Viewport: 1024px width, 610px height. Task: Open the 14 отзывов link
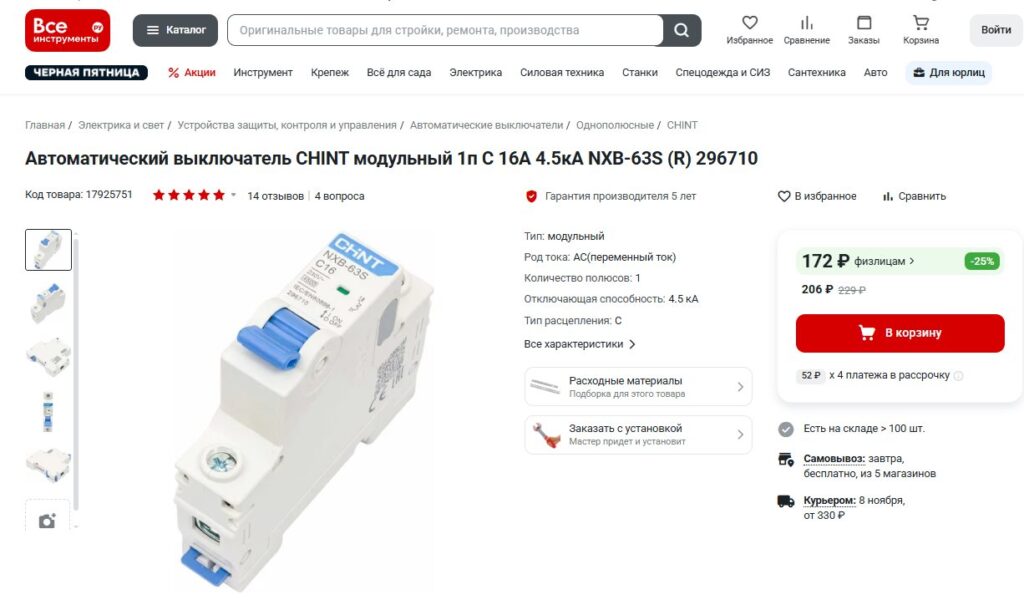point(276,196)
